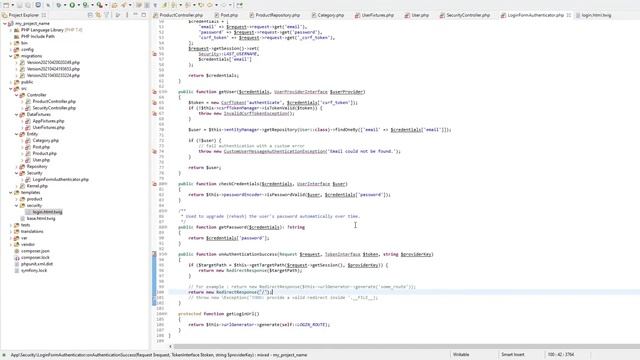Click the src folder icon
Screen dimensions: 640x360
coord(17,89)
